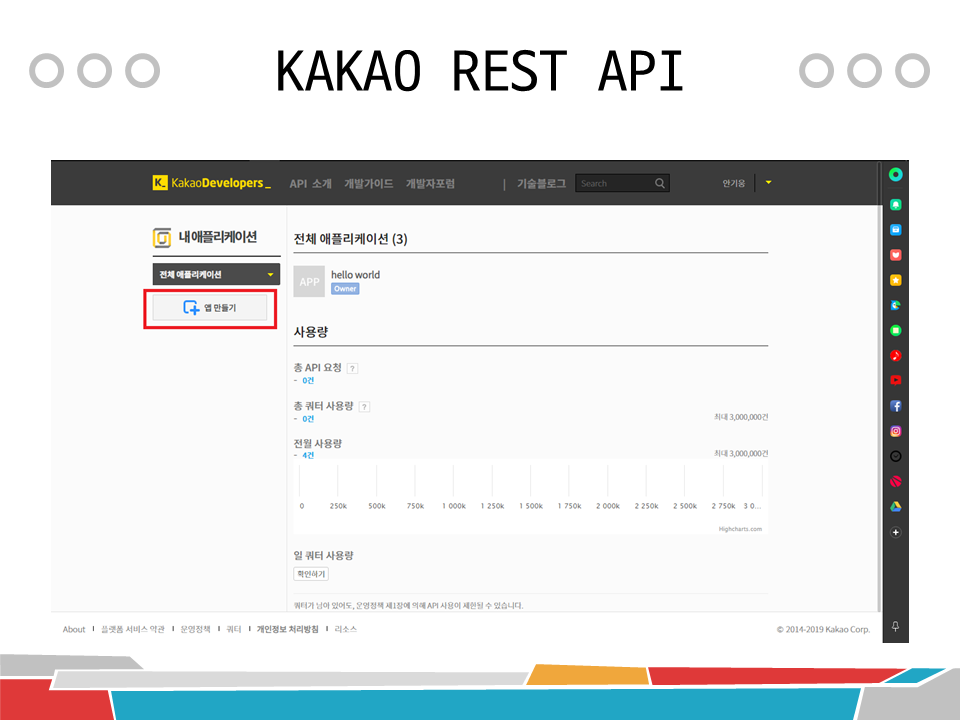
Task: Click the Highcharts.com credit link
Action: click(x=740, y=529)
